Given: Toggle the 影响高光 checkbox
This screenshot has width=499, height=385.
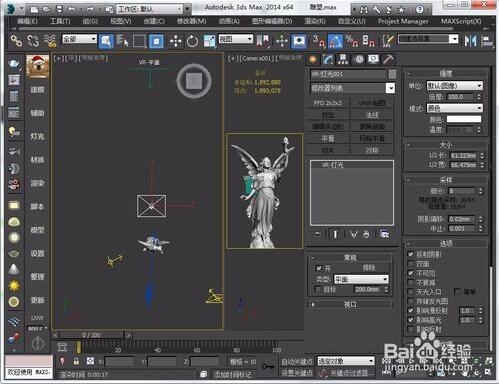Looking at the screenshot, I should click(411, 320).
